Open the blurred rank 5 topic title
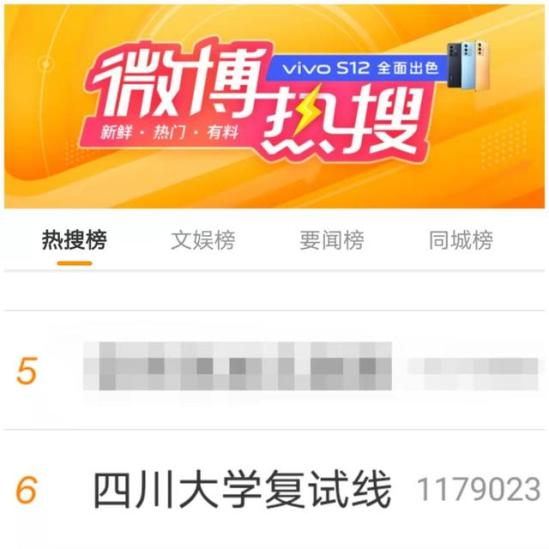 click(x=237, y=366)
